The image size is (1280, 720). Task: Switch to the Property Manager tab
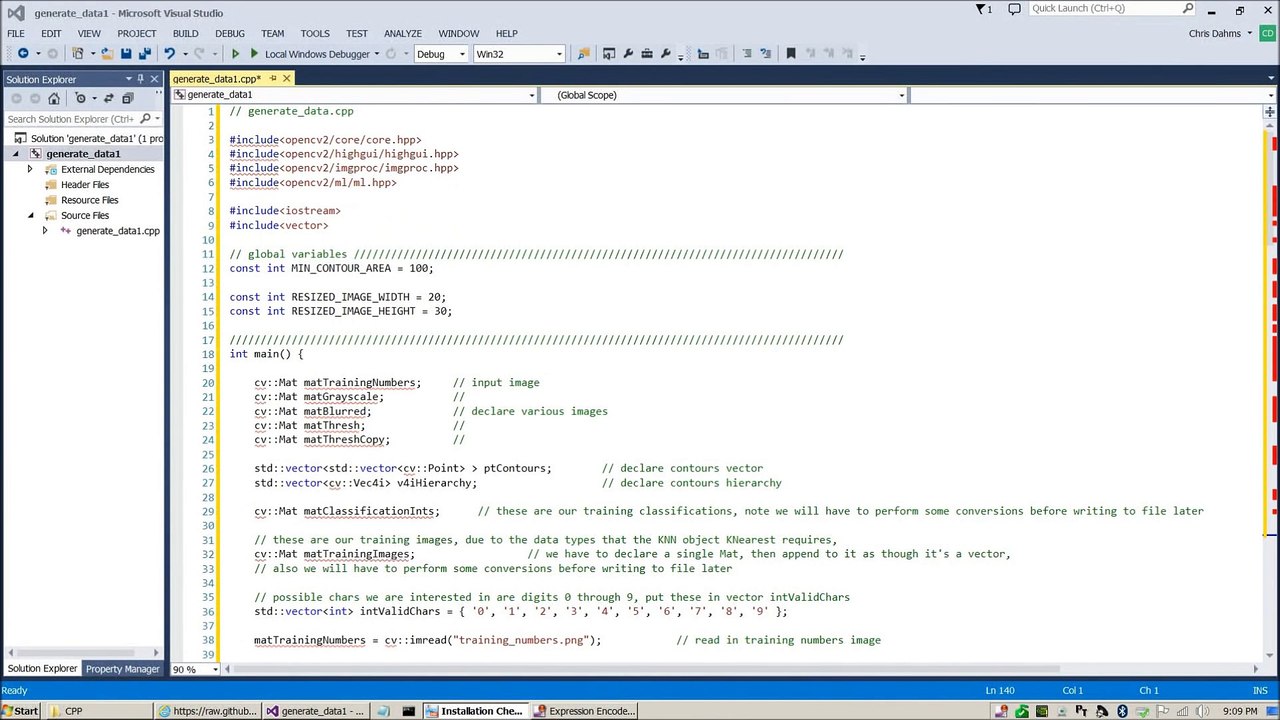click(x=122, y=669)
